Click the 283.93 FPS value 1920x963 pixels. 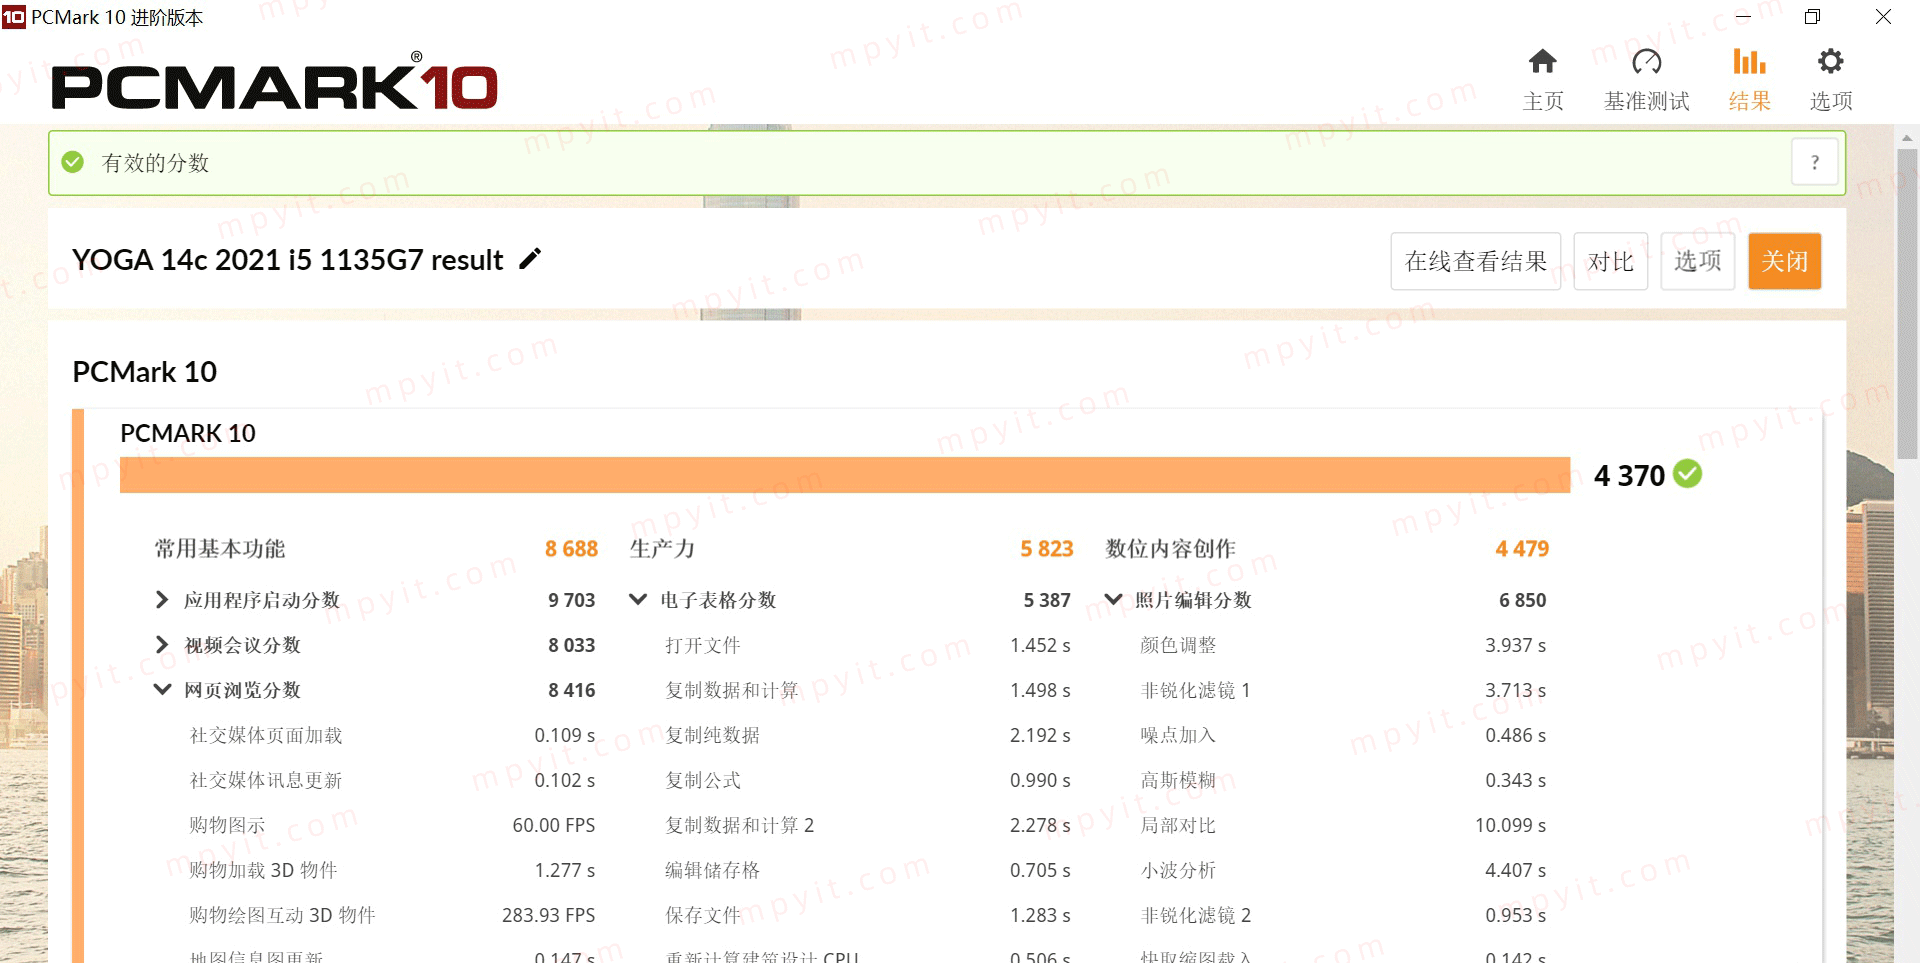[548, 915]
